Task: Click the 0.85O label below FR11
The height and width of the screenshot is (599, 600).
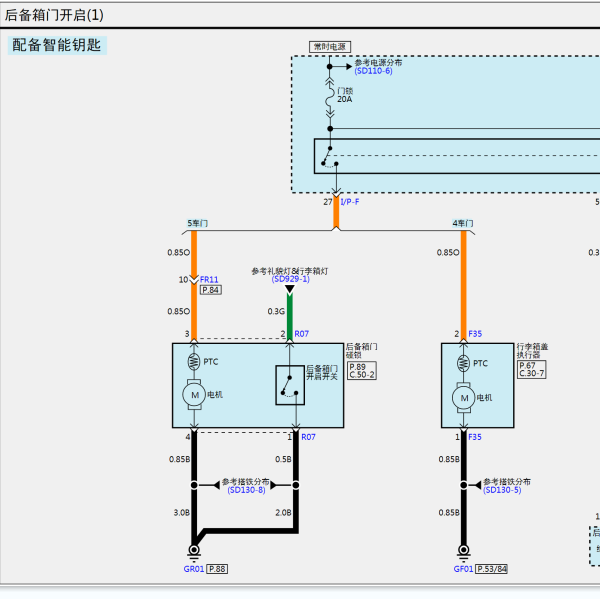Action: click(x=179, y=312)
